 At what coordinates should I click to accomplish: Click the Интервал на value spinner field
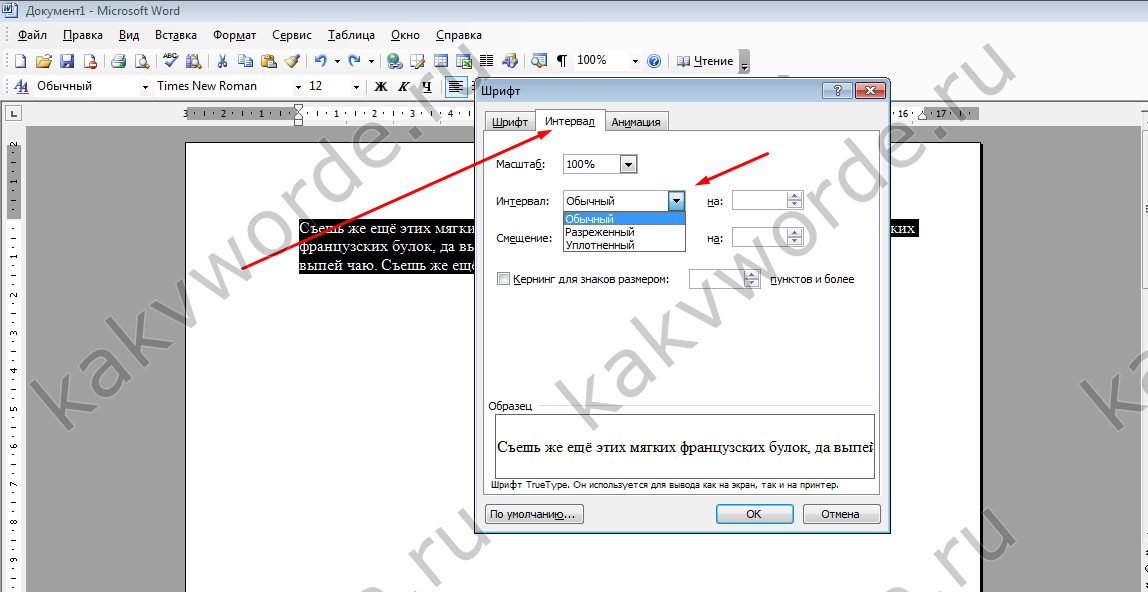760,201
